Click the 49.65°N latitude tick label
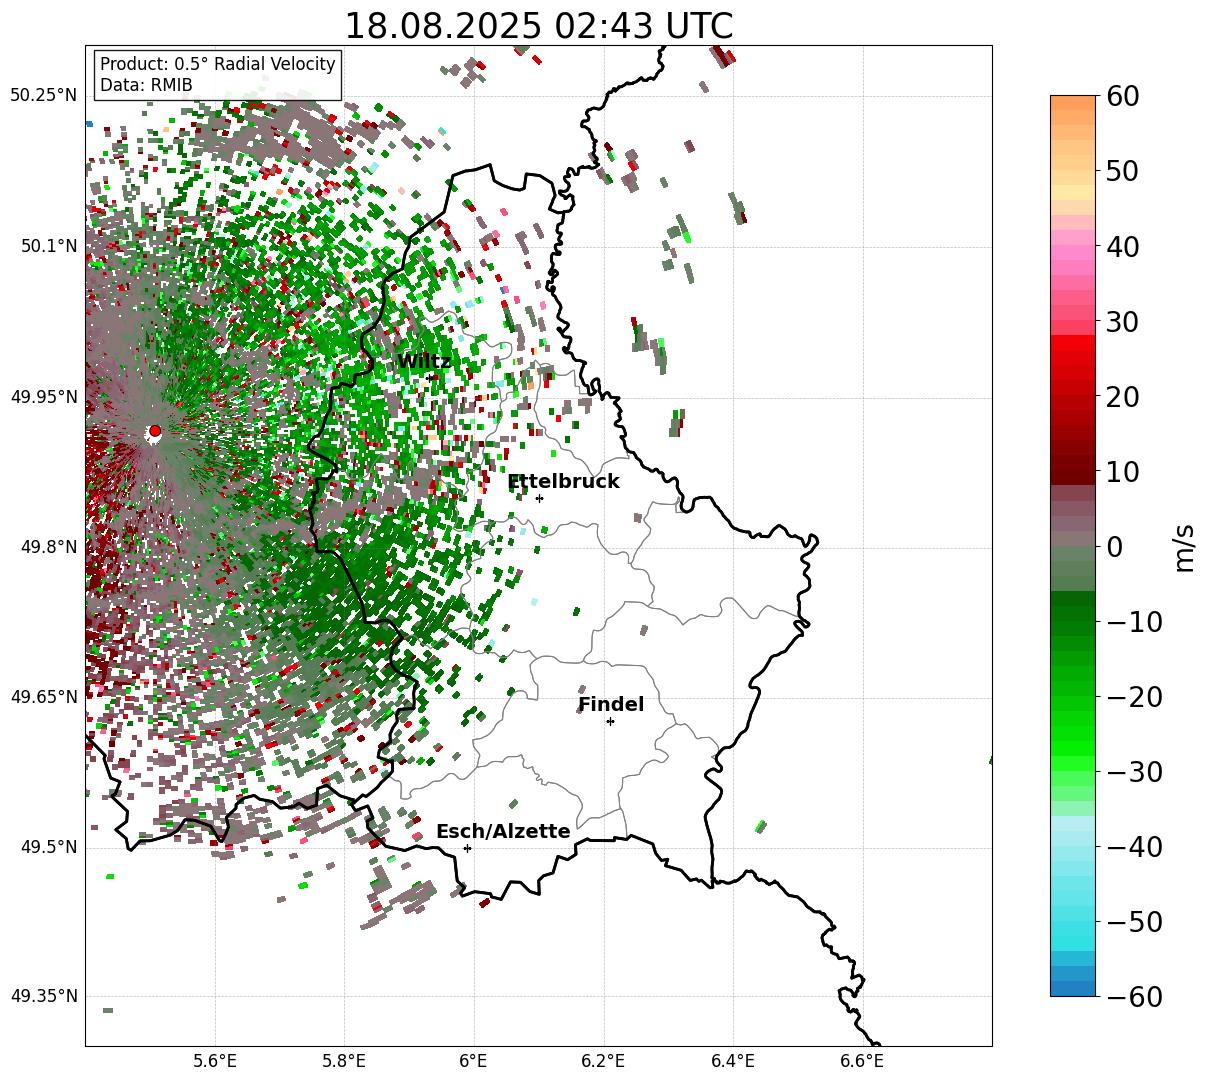Viewport: 1207px width, 1081px height. (x=43, y=697)
